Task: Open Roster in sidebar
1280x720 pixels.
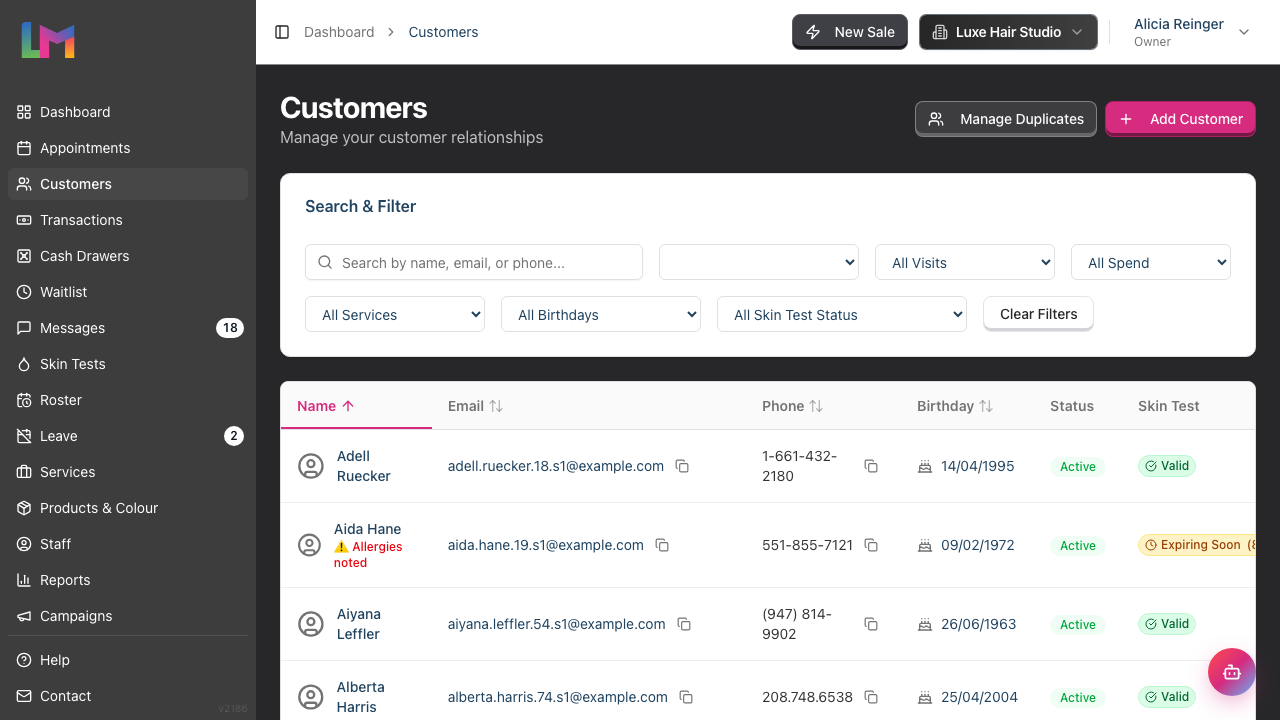Action: pos(128,400)
